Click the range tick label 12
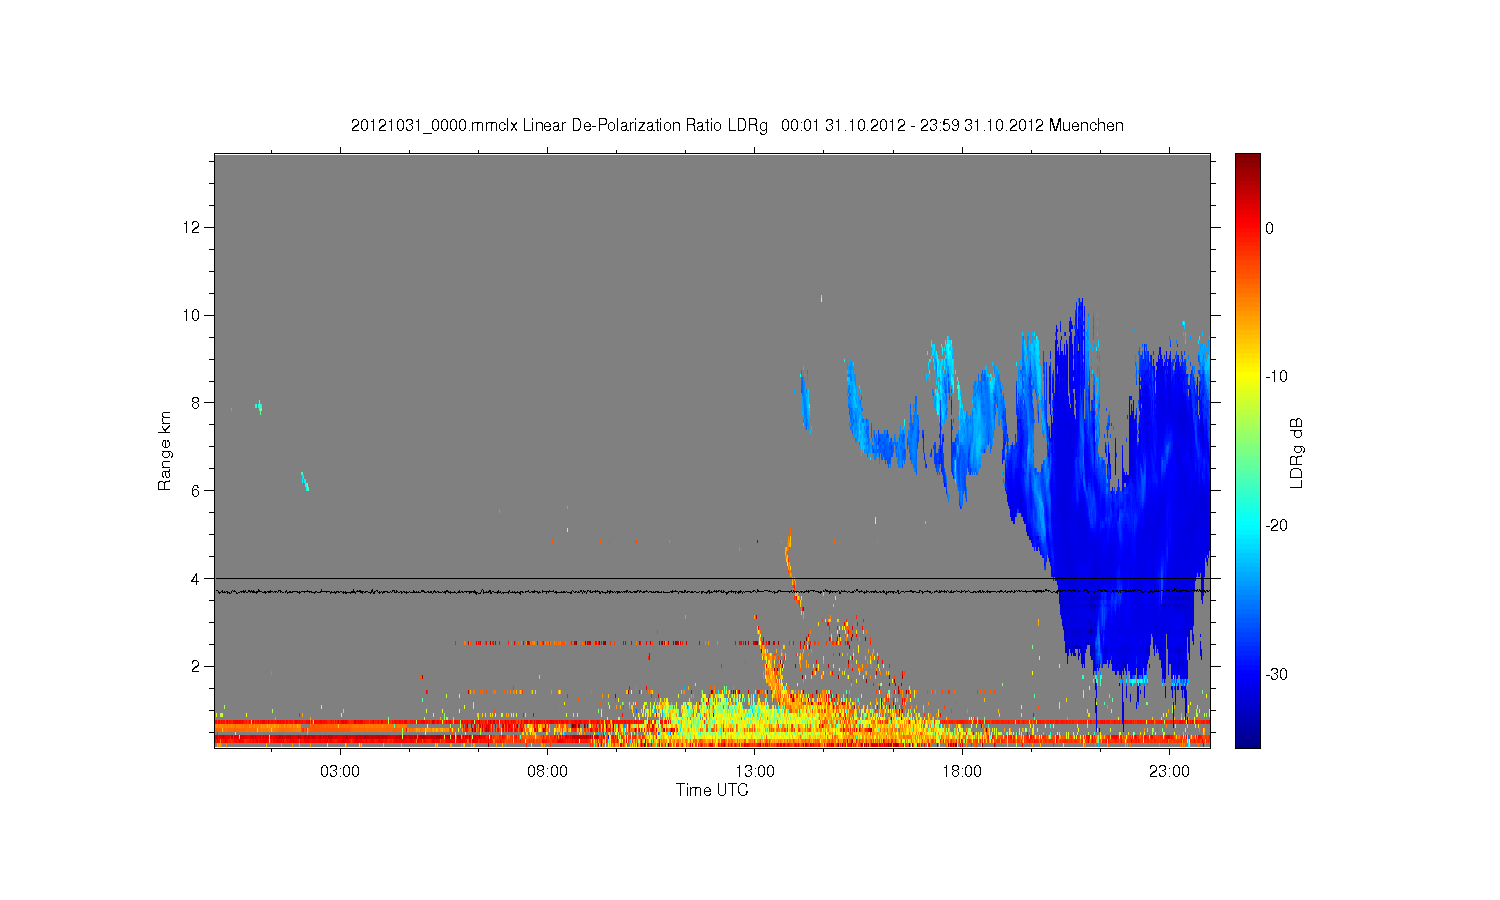 (x=193, y=228)
